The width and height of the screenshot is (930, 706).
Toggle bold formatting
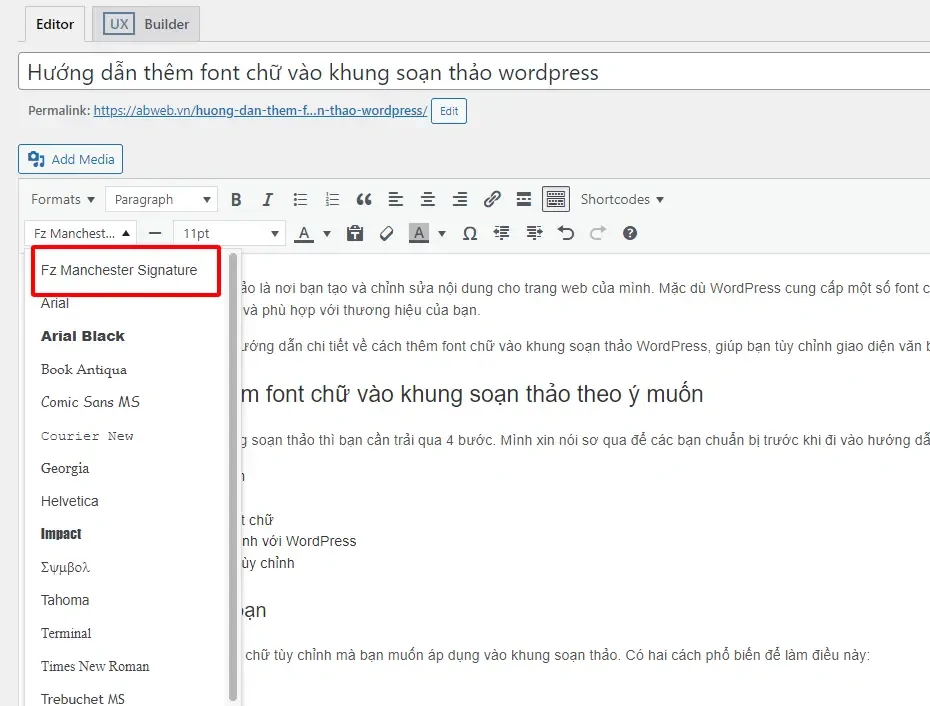[236, 199]
